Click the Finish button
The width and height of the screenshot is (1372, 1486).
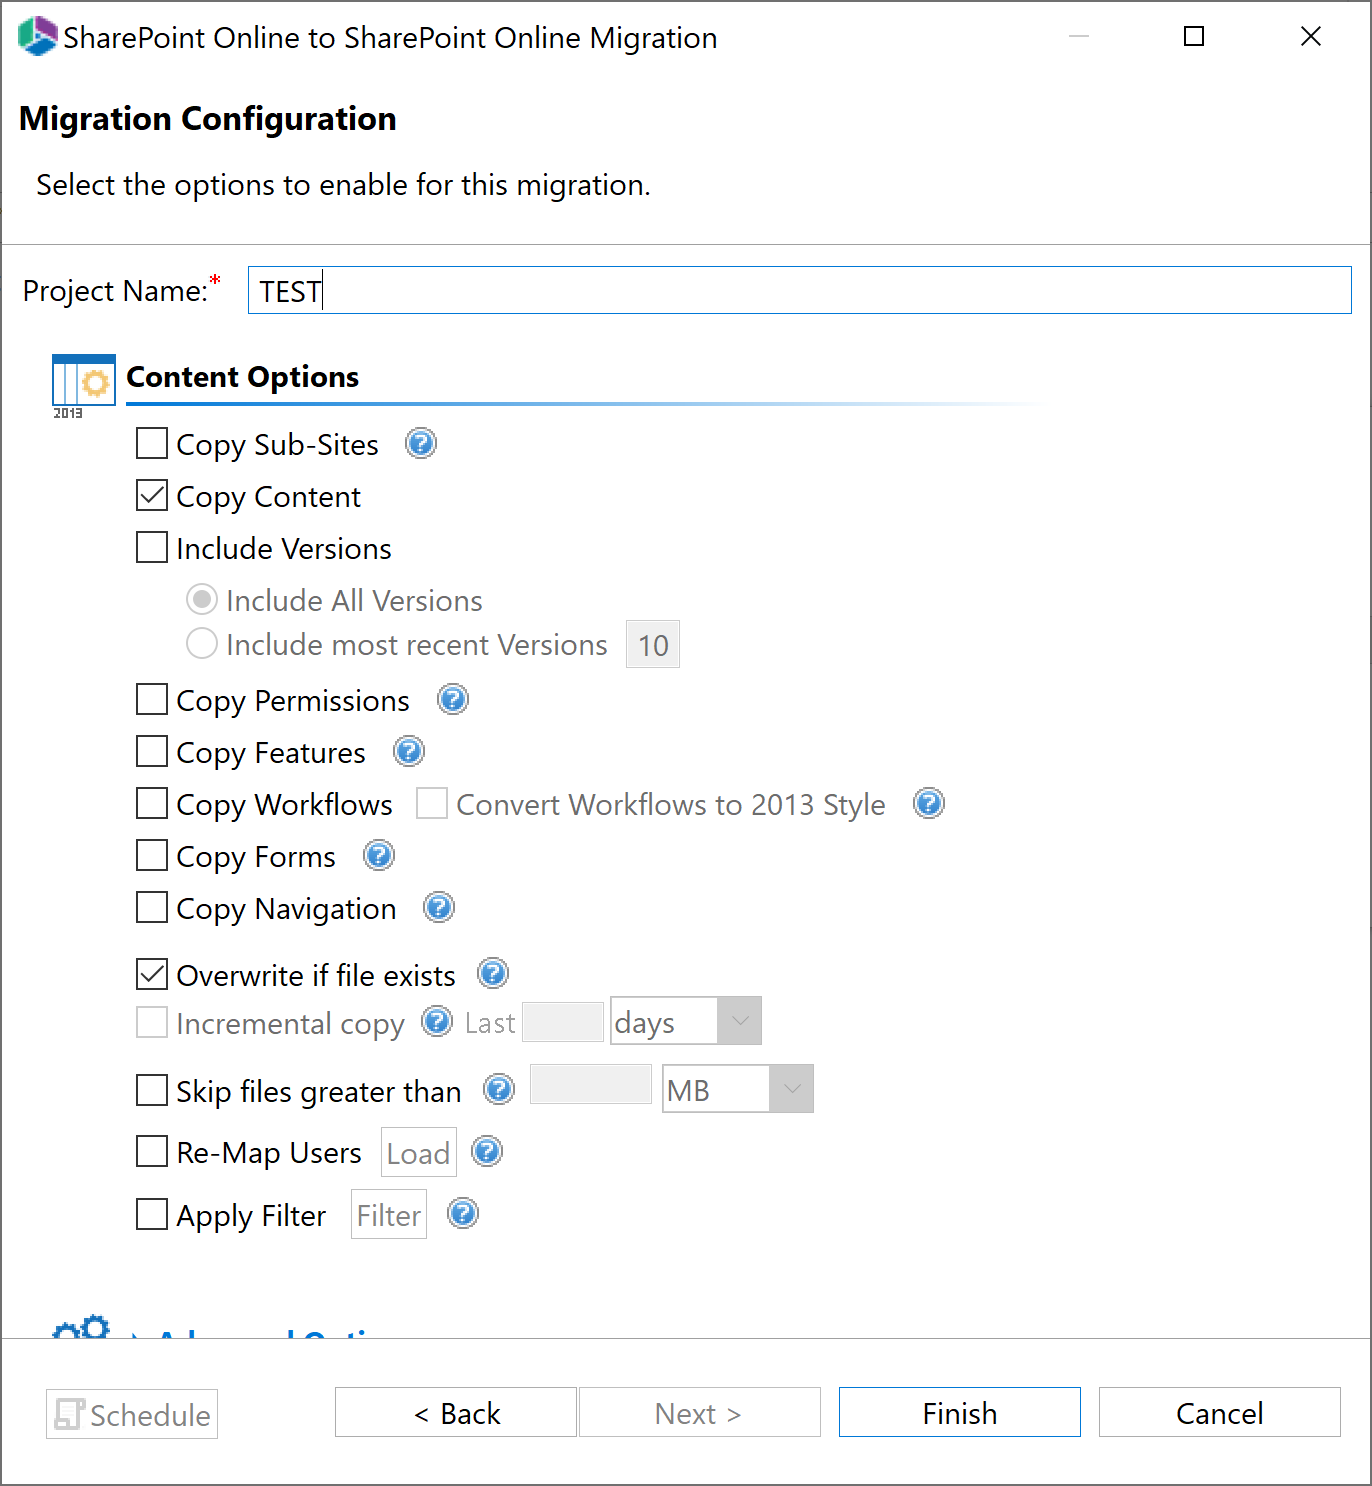click(x=958, y=1412)
